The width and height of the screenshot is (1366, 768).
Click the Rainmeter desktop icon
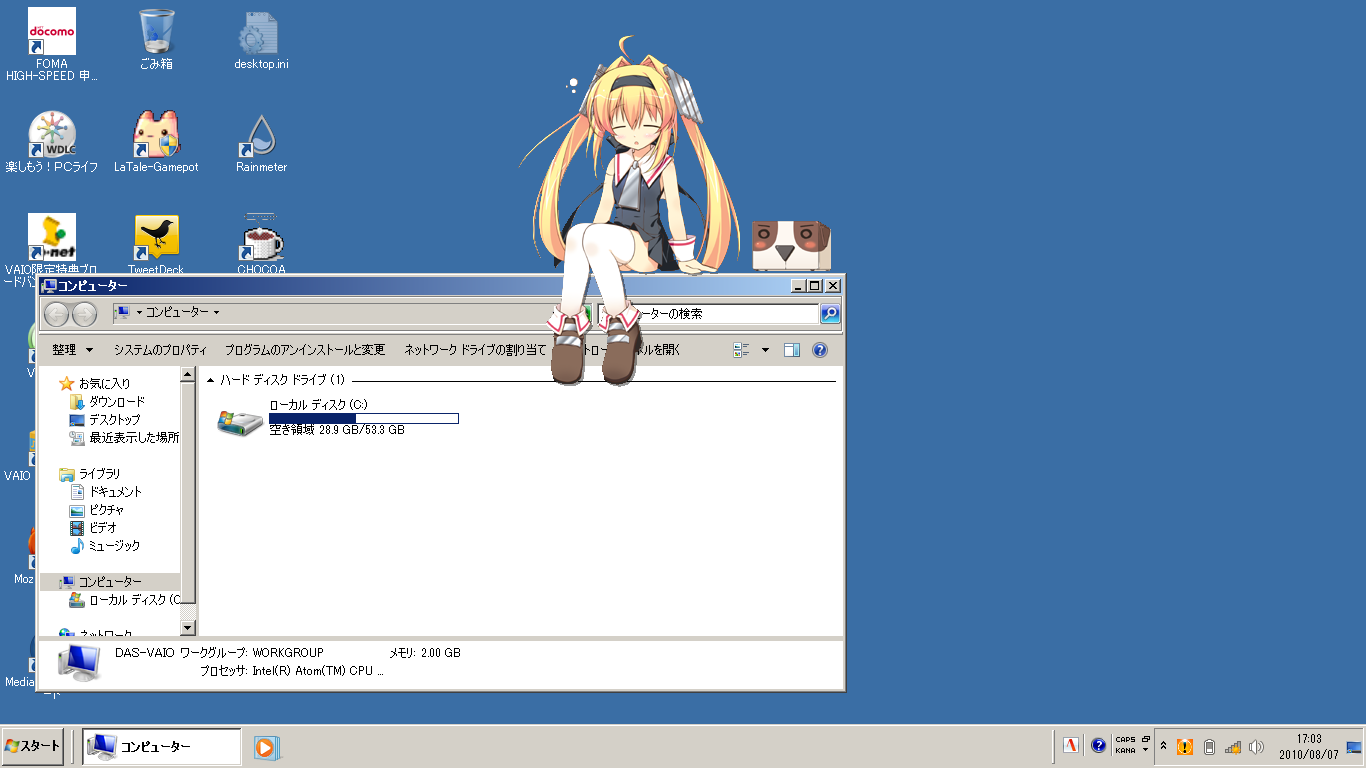[261, 138]
